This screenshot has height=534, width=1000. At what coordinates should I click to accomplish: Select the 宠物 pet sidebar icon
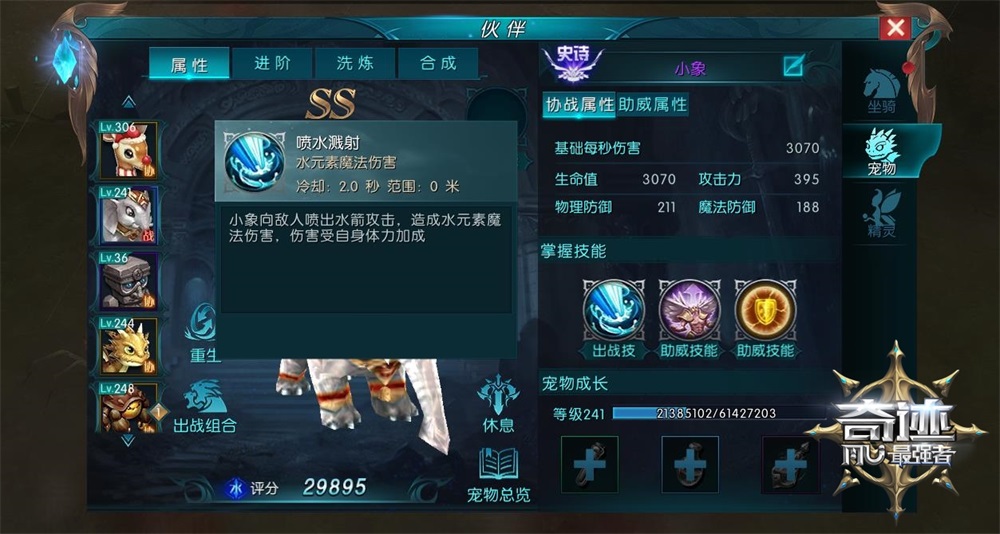point(882,152)
